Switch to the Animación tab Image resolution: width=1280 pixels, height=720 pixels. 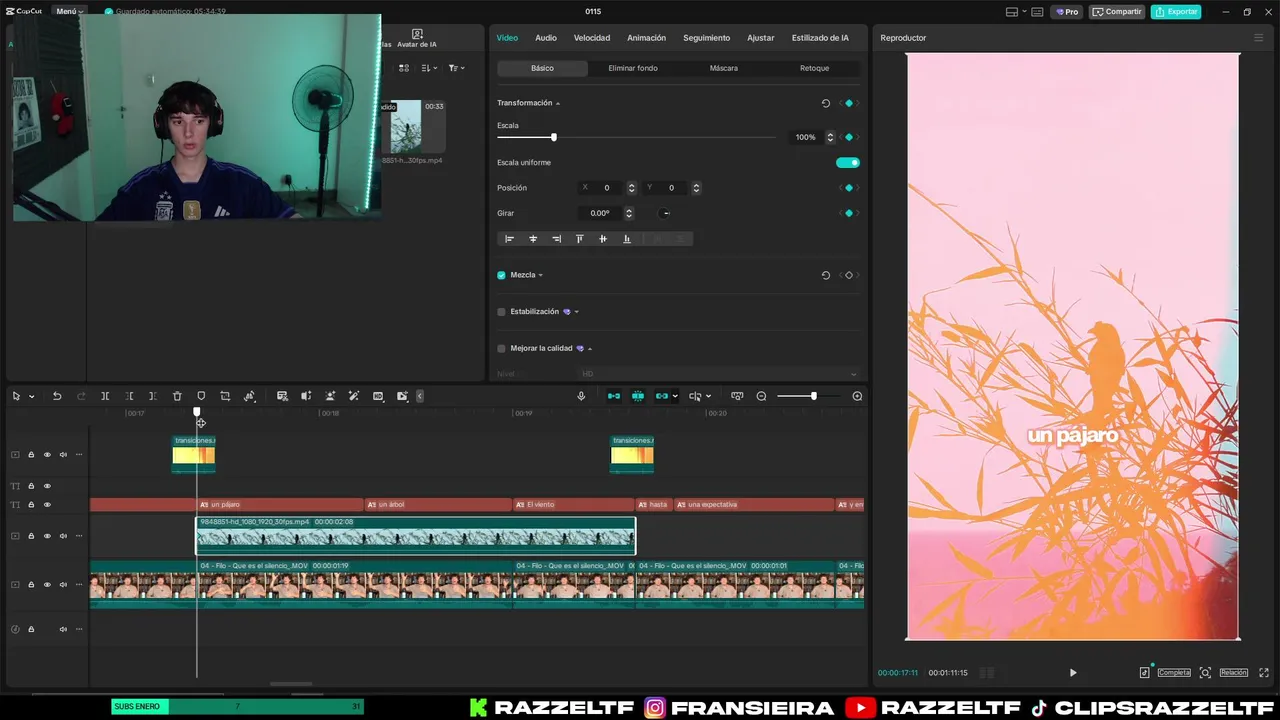click(646, 38)
